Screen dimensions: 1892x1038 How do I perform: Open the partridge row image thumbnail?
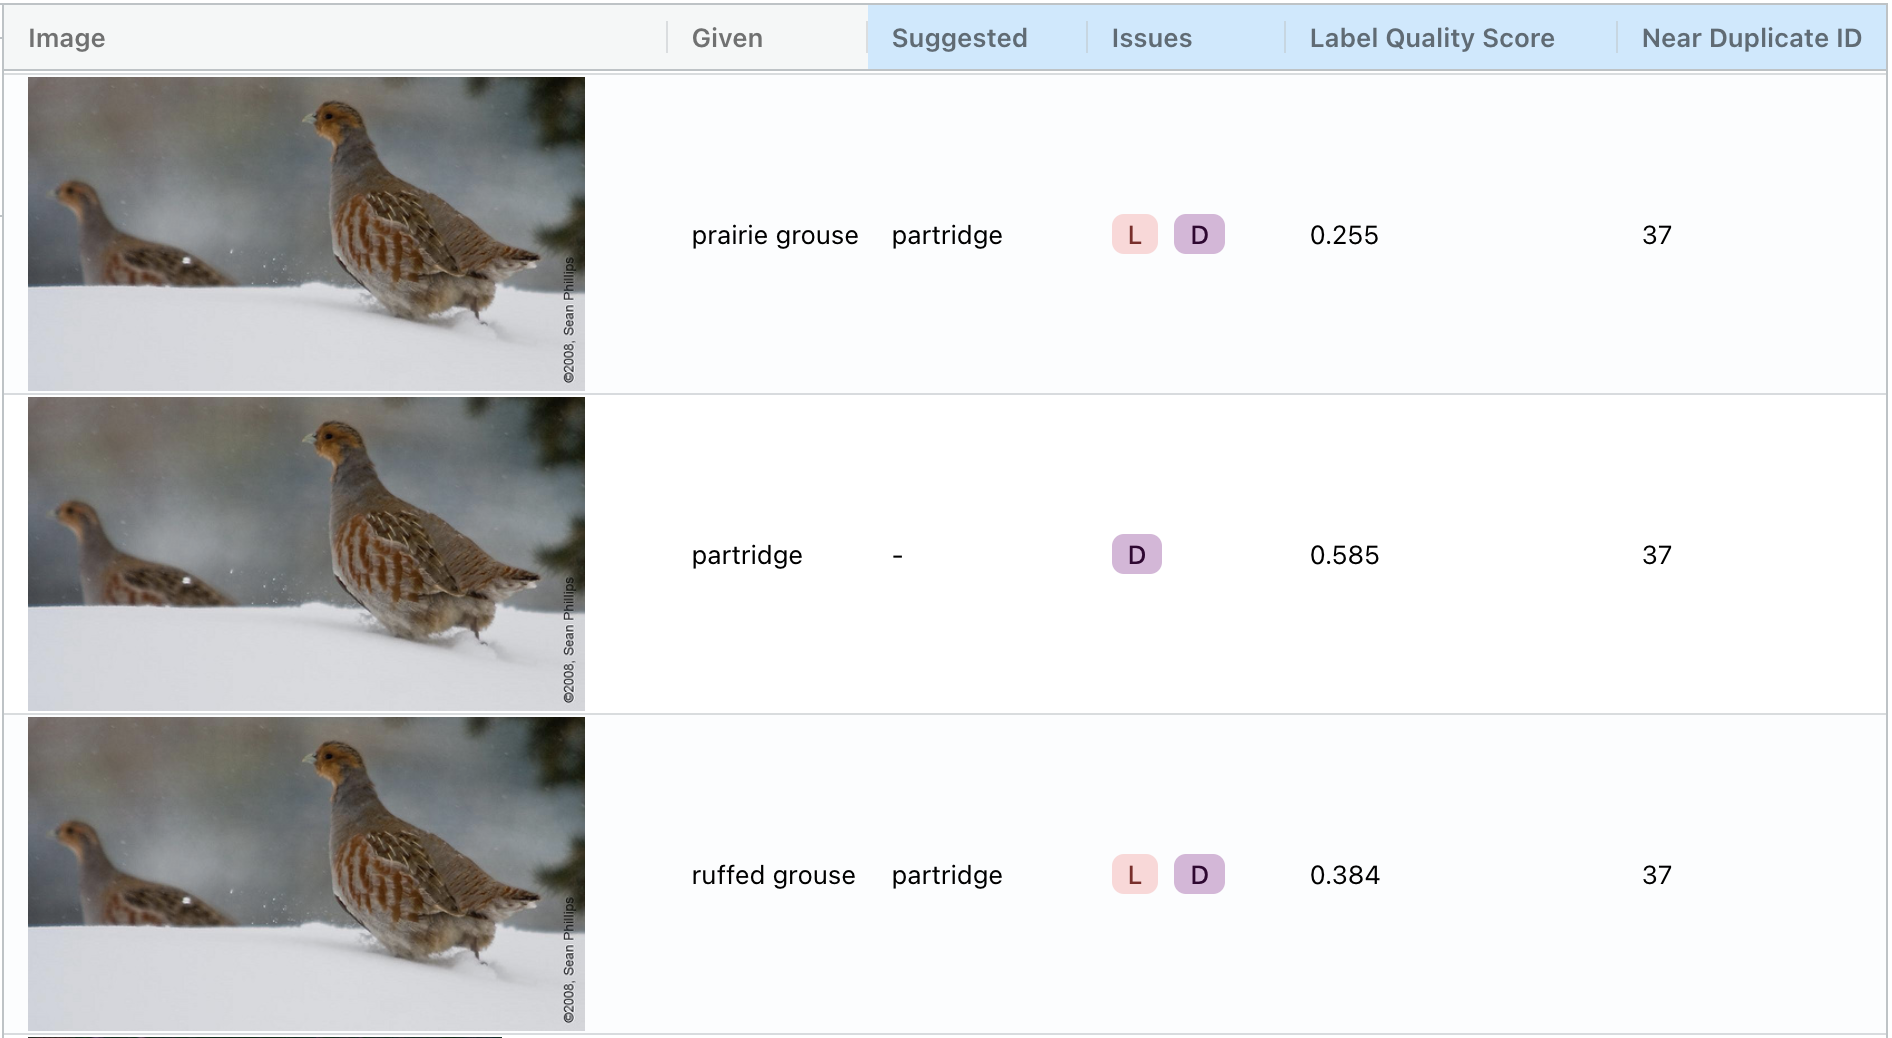pos(307,552)
